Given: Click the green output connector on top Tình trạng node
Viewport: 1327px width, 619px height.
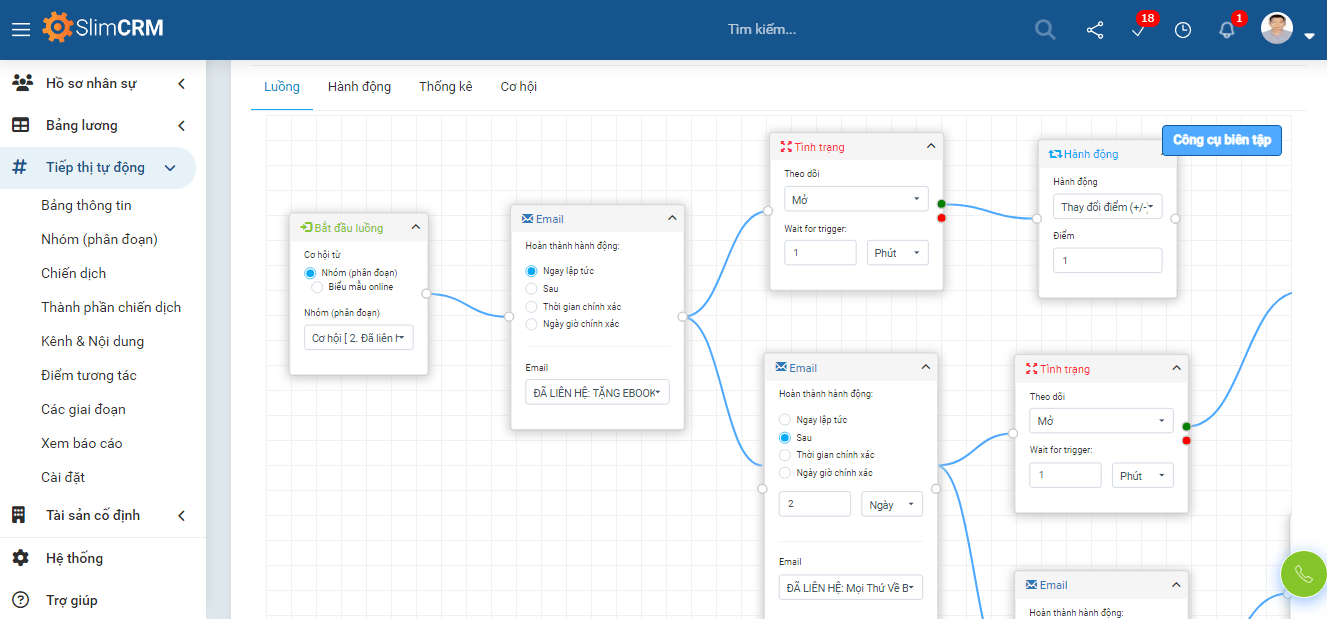Looking at the screenshot, I should click(x=941, y=204).
